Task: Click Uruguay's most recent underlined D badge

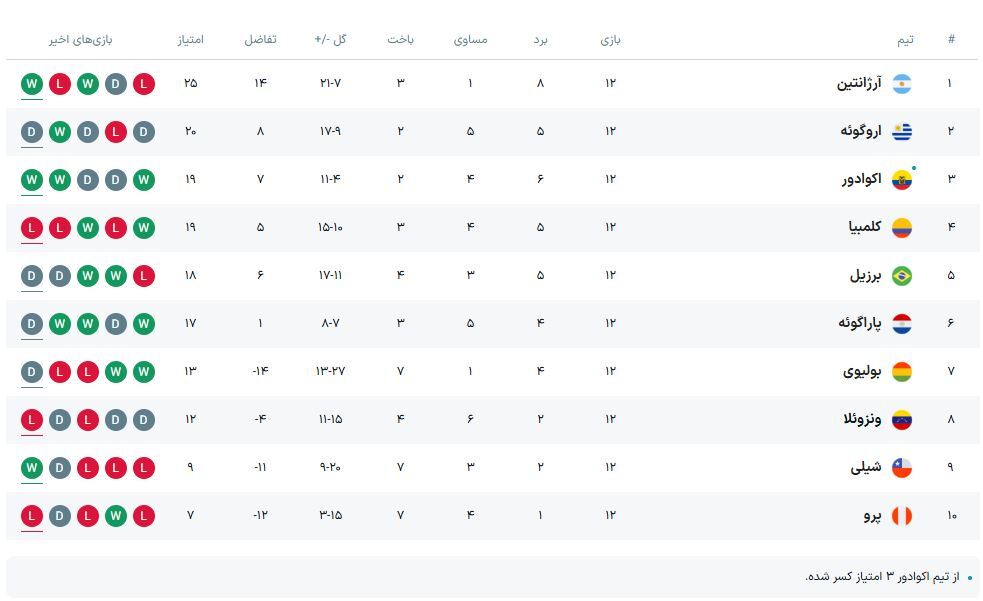Action: click(32, 132)
